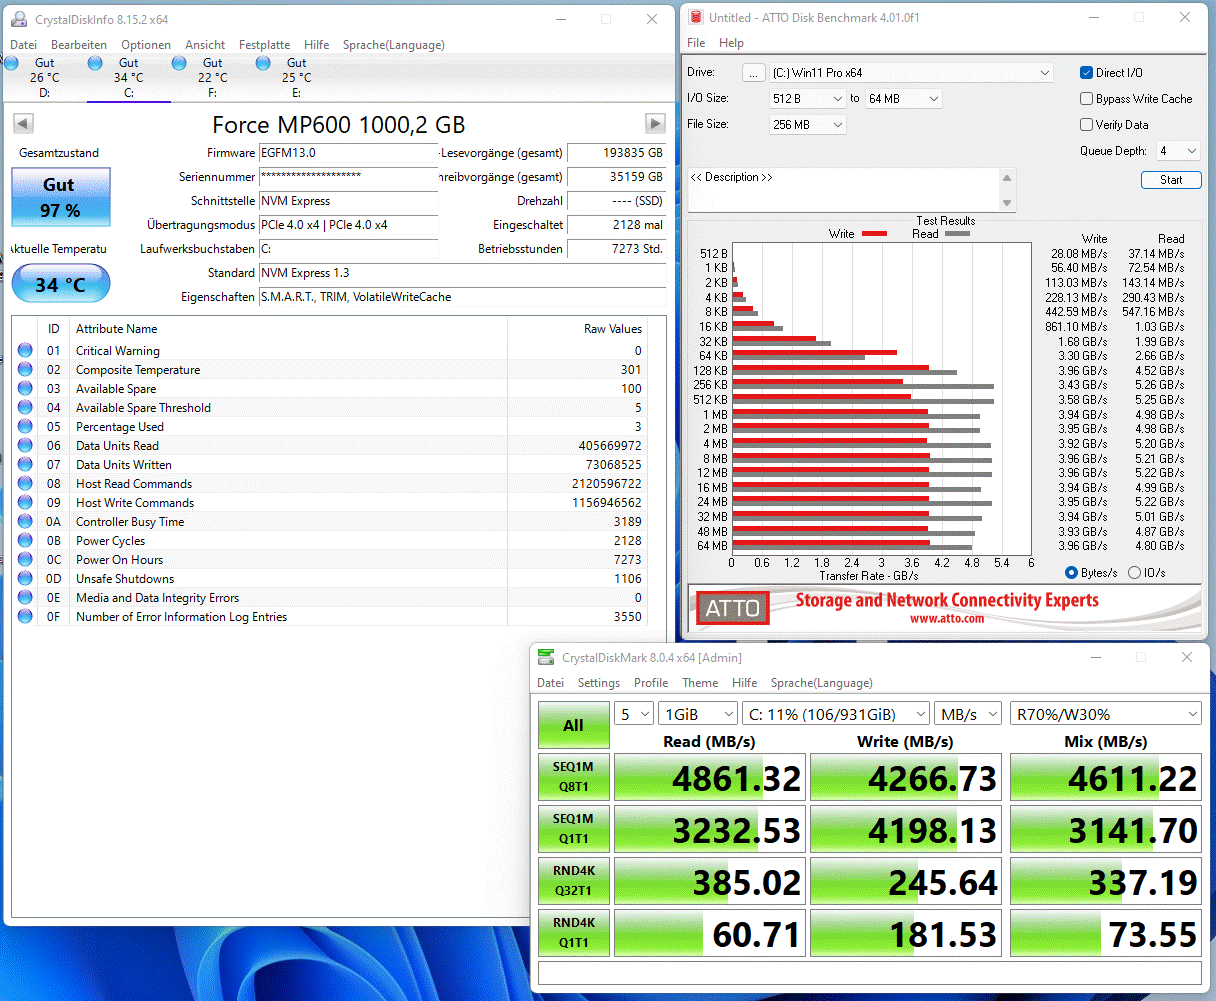Click the gray Read legend swatch

point(957,234)
